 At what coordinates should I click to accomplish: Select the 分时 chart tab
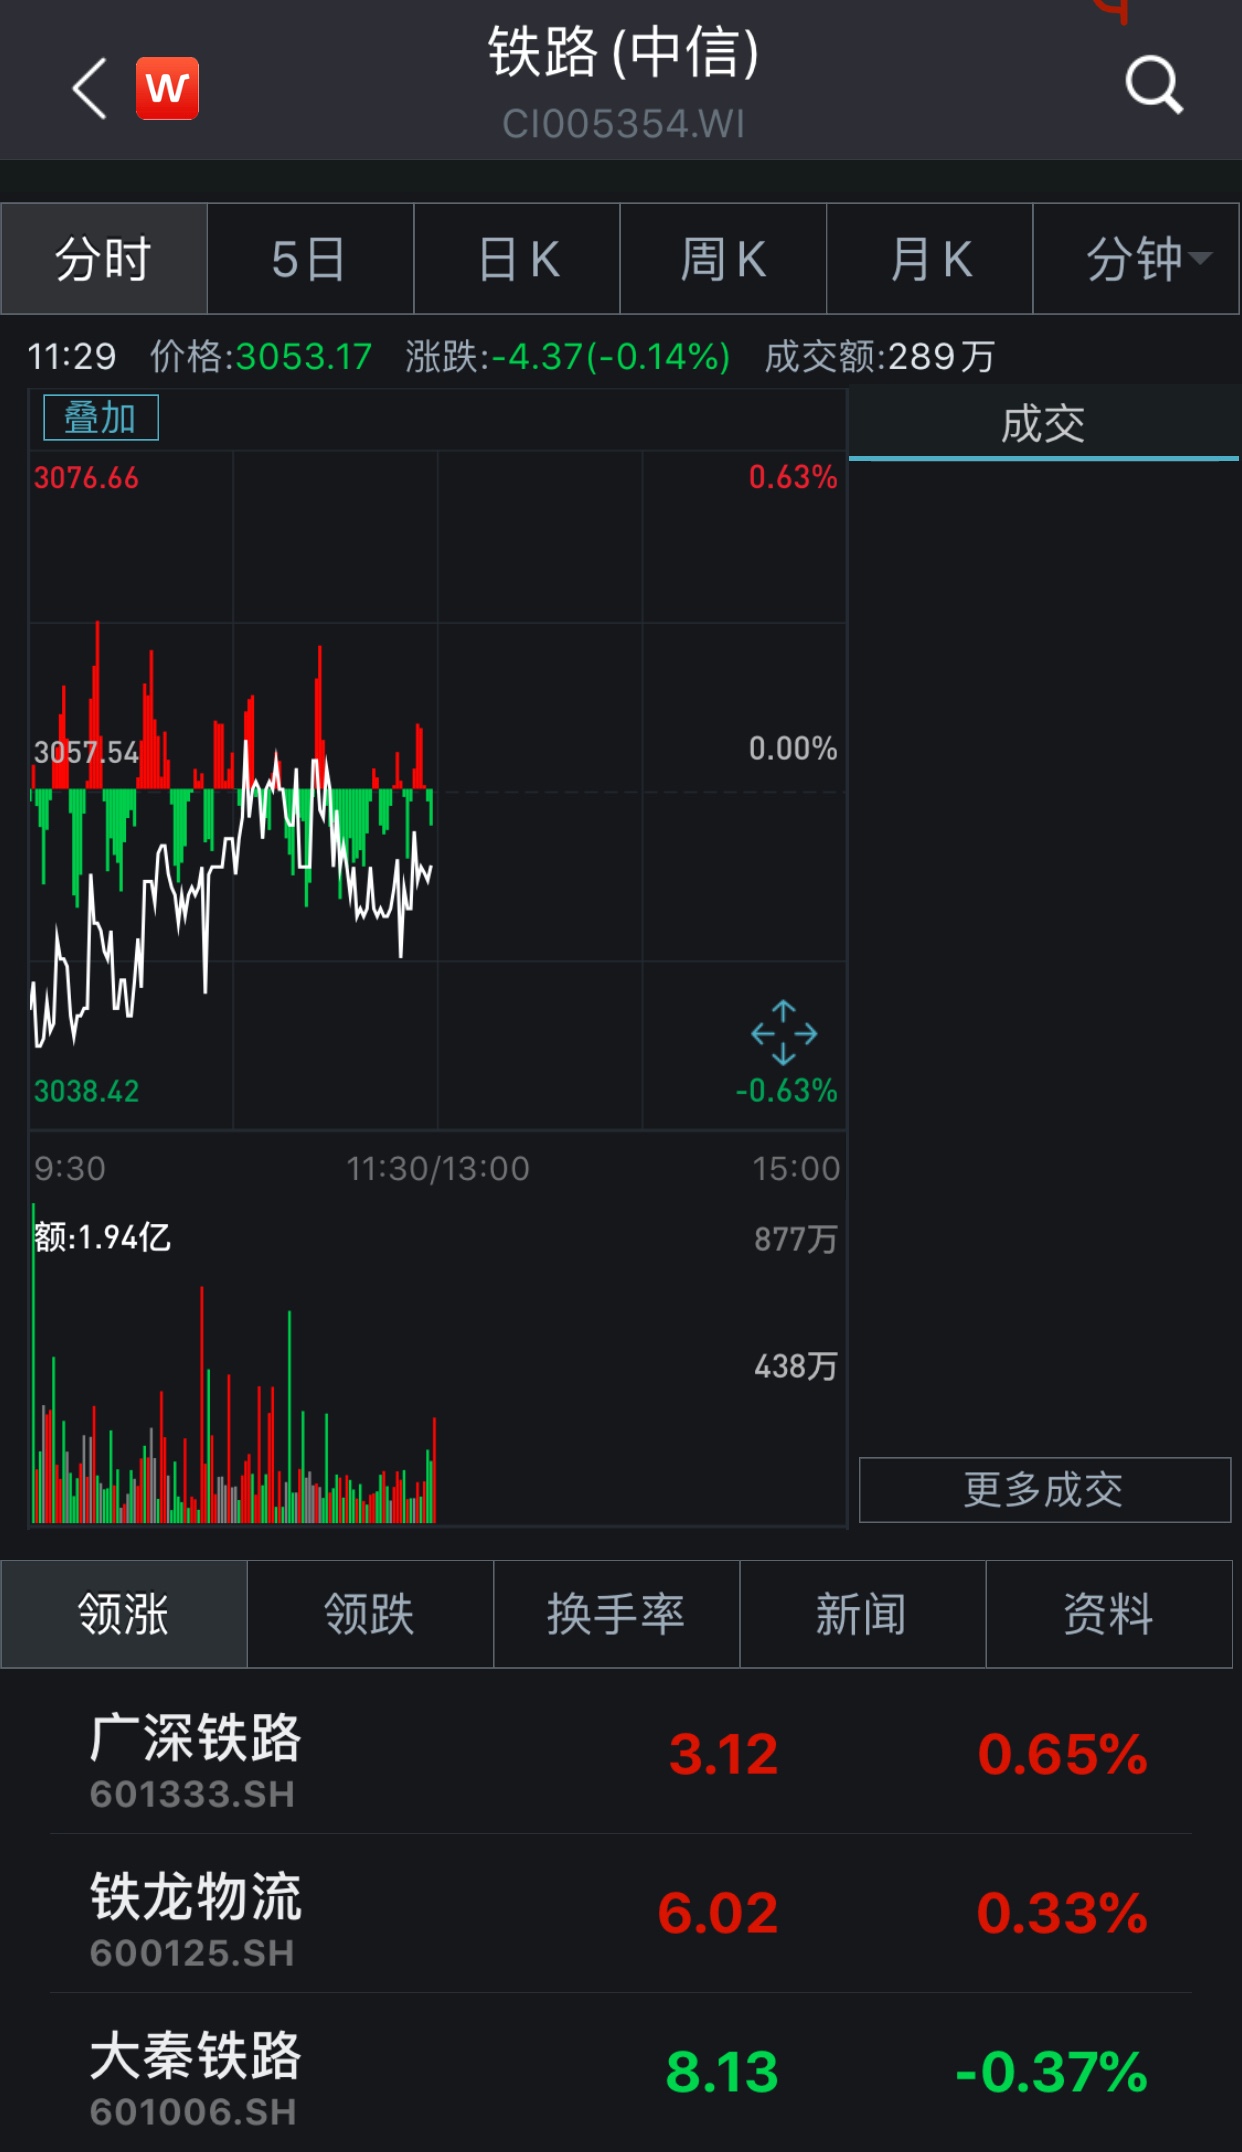point(104,259)
